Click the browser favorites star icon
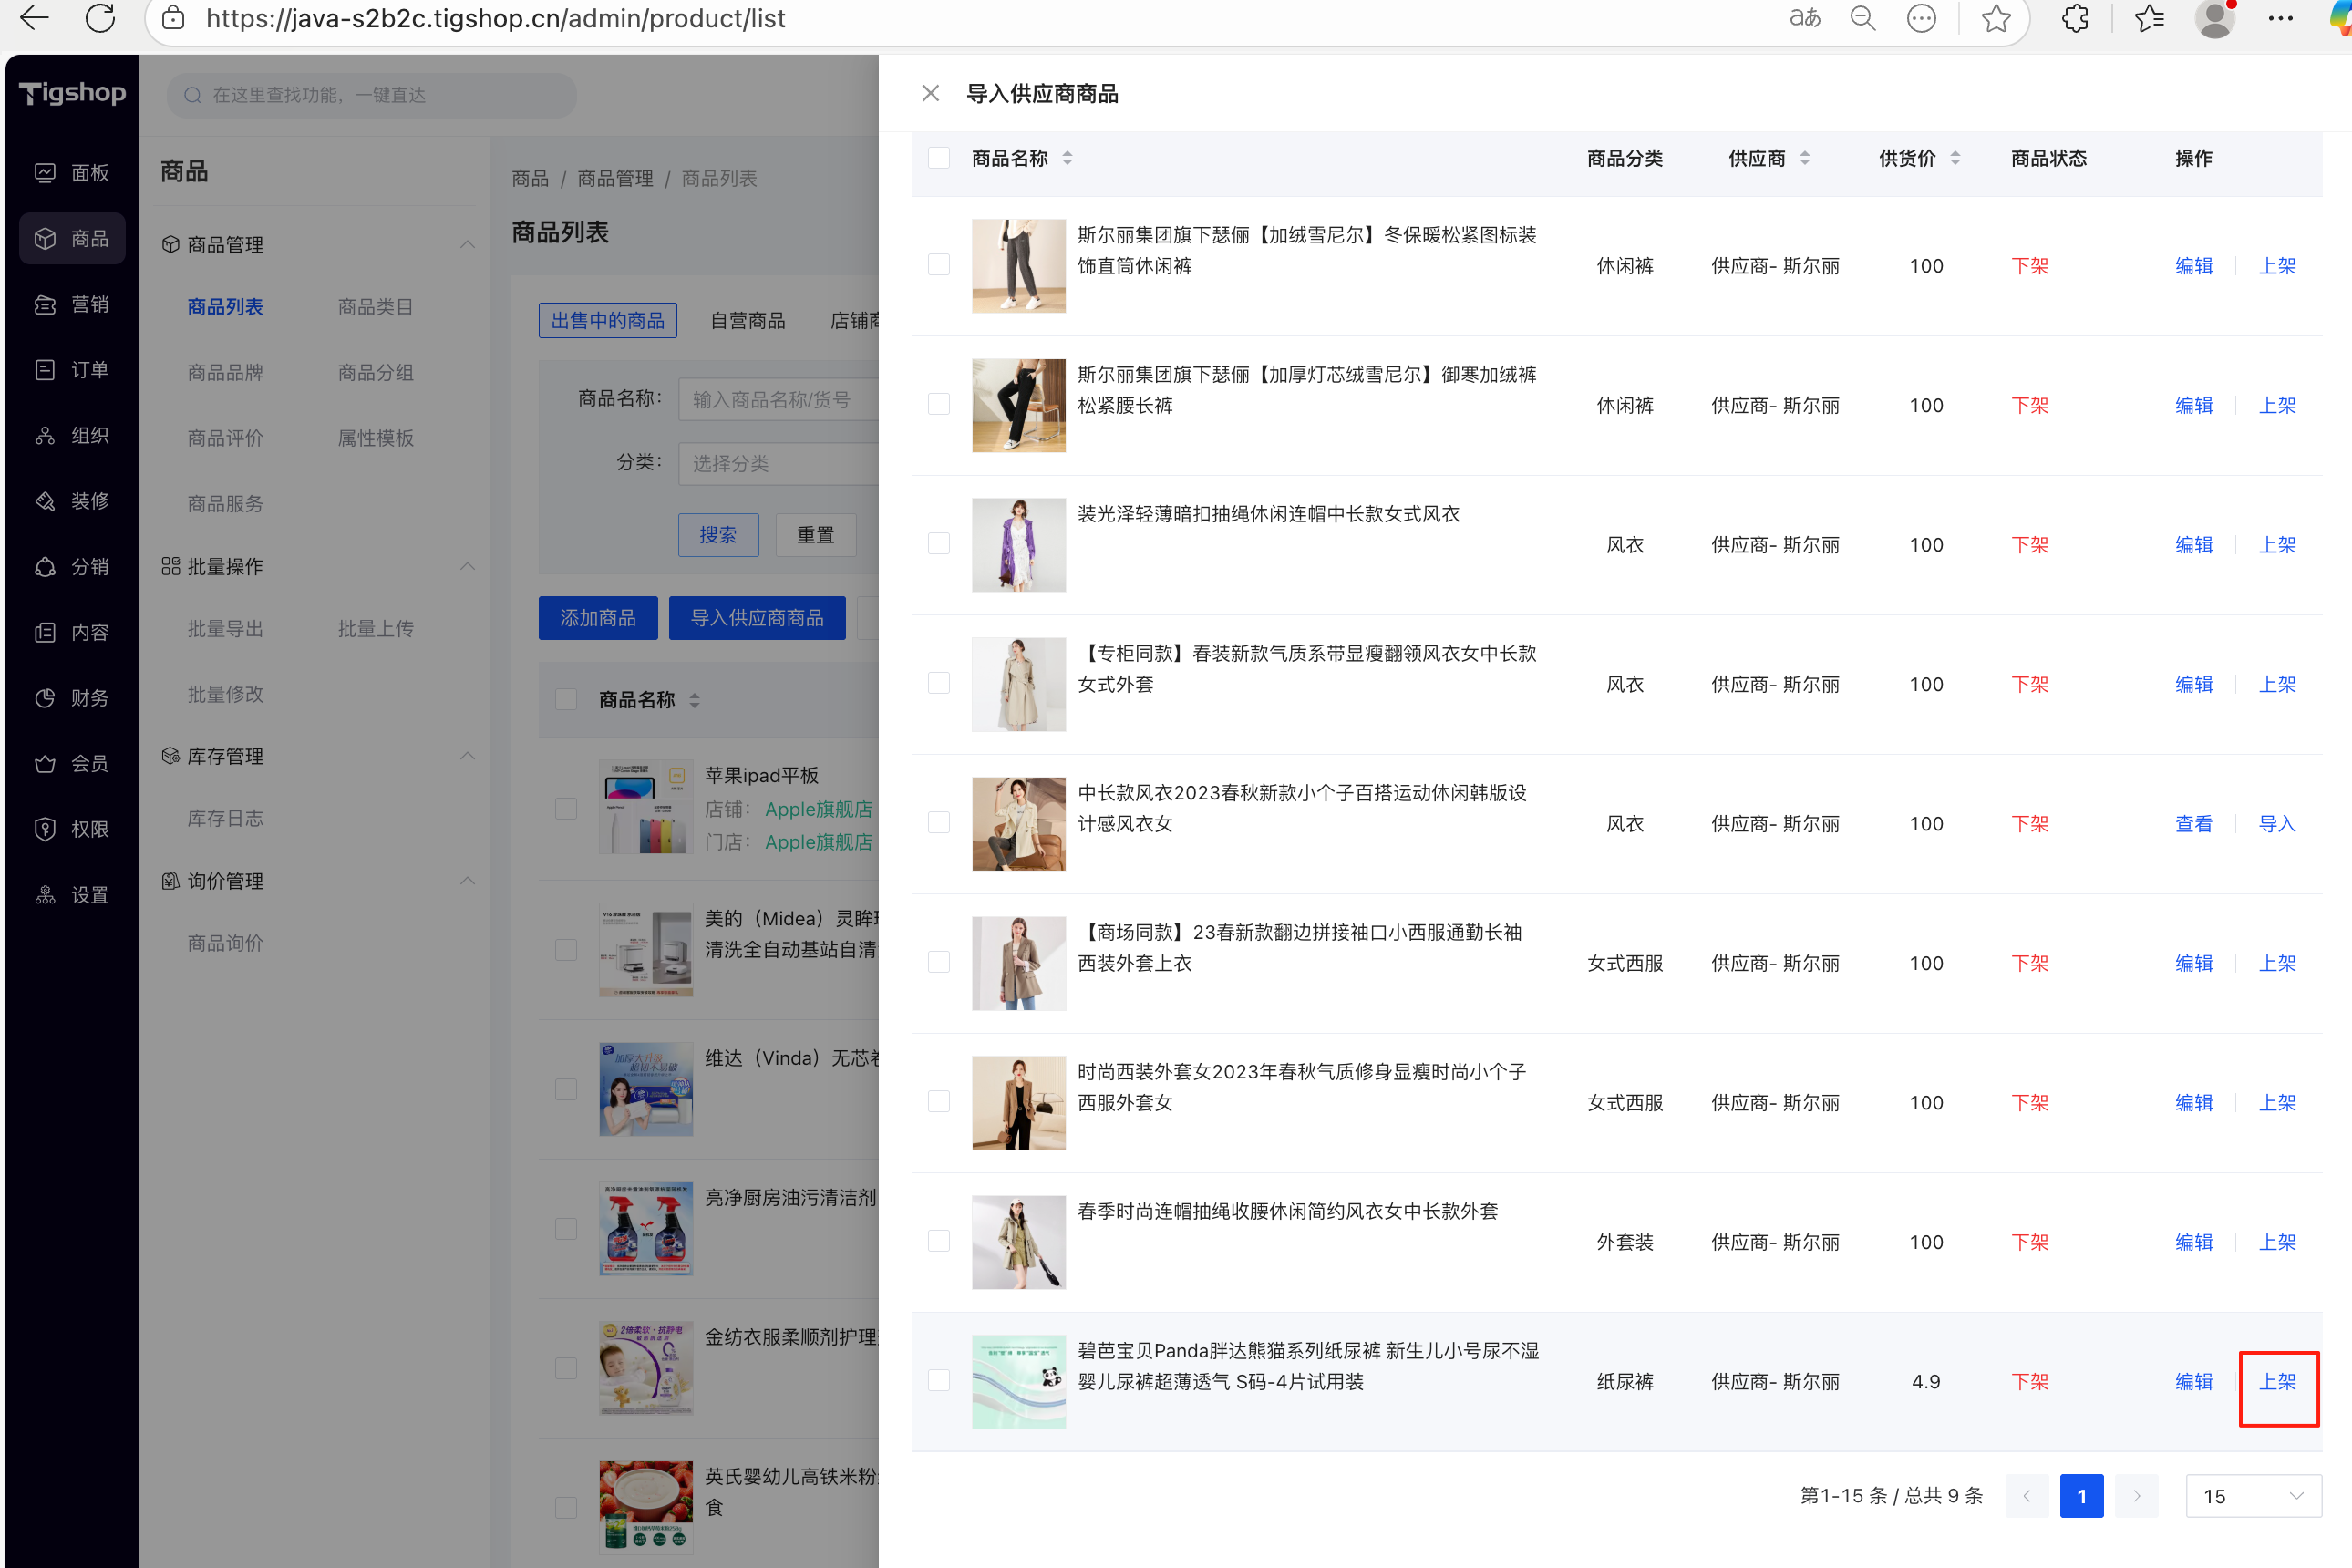2352x1568 pixels. (1996, 18)
